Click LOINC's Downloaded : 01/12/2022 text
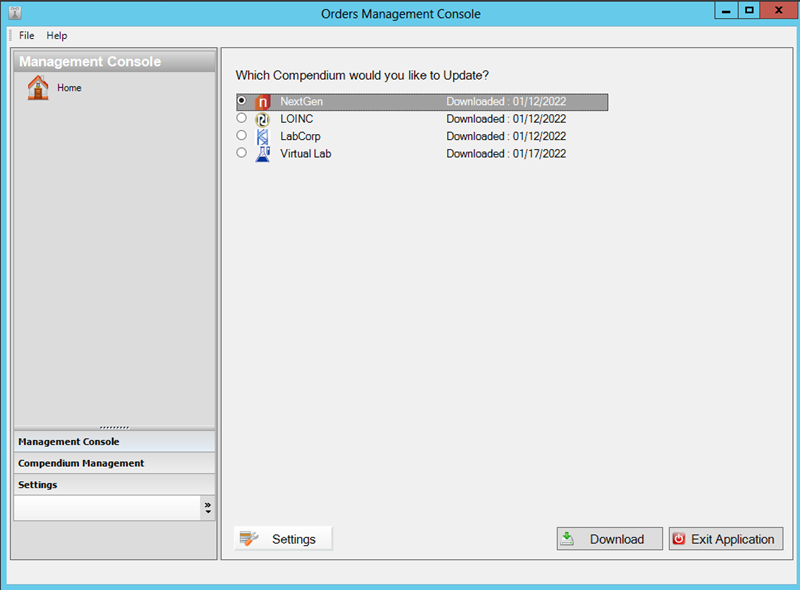This screenshot has height=590, width=800. pyautogui.click(x=506, y=119)
